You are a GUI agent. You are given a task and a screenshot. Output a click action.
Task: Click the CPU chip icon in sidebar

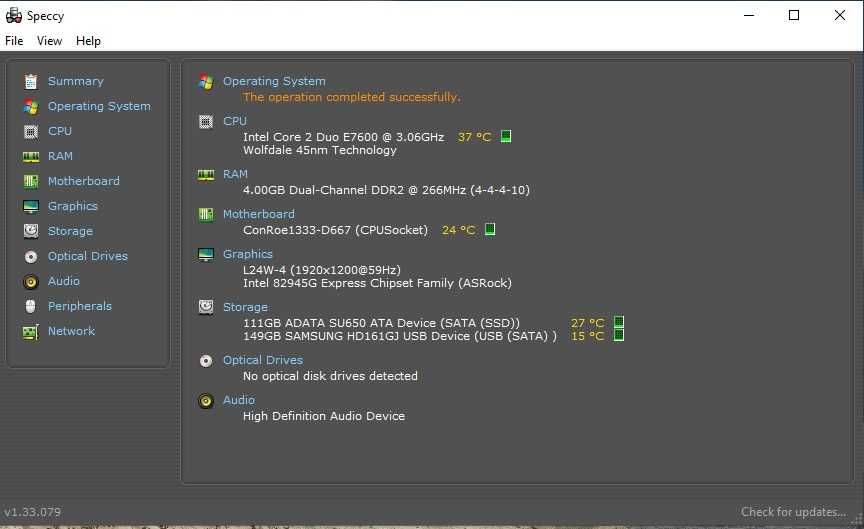(31, 132)
